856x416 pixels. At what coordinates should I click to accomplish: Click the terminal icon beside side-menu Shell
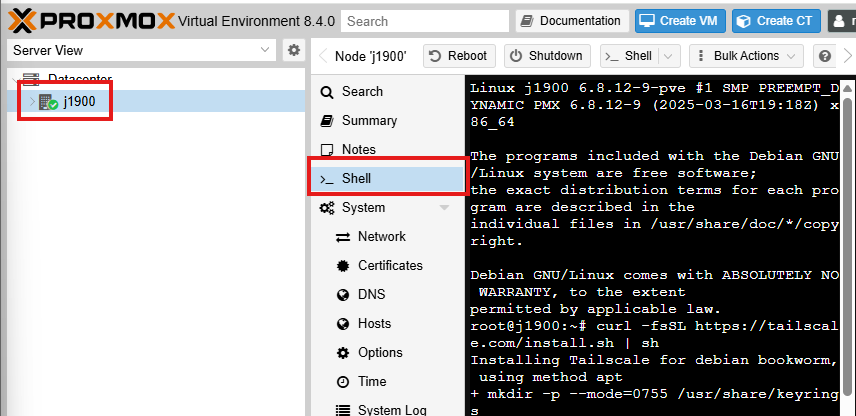click(326, 179)
